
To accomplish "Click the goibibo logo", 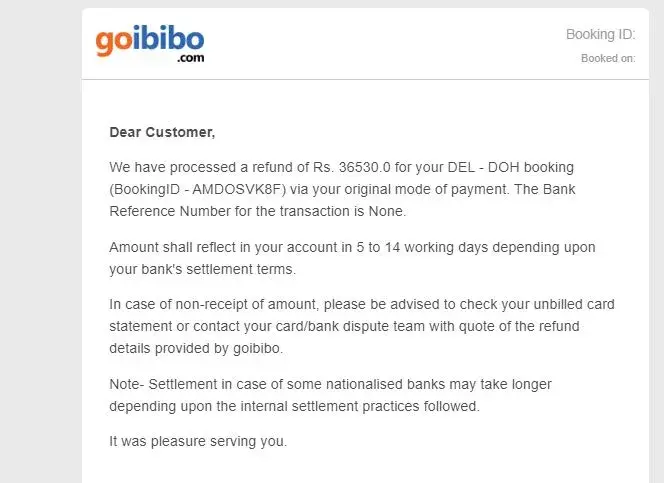I will pyautogui.click(x=150, y=42).
